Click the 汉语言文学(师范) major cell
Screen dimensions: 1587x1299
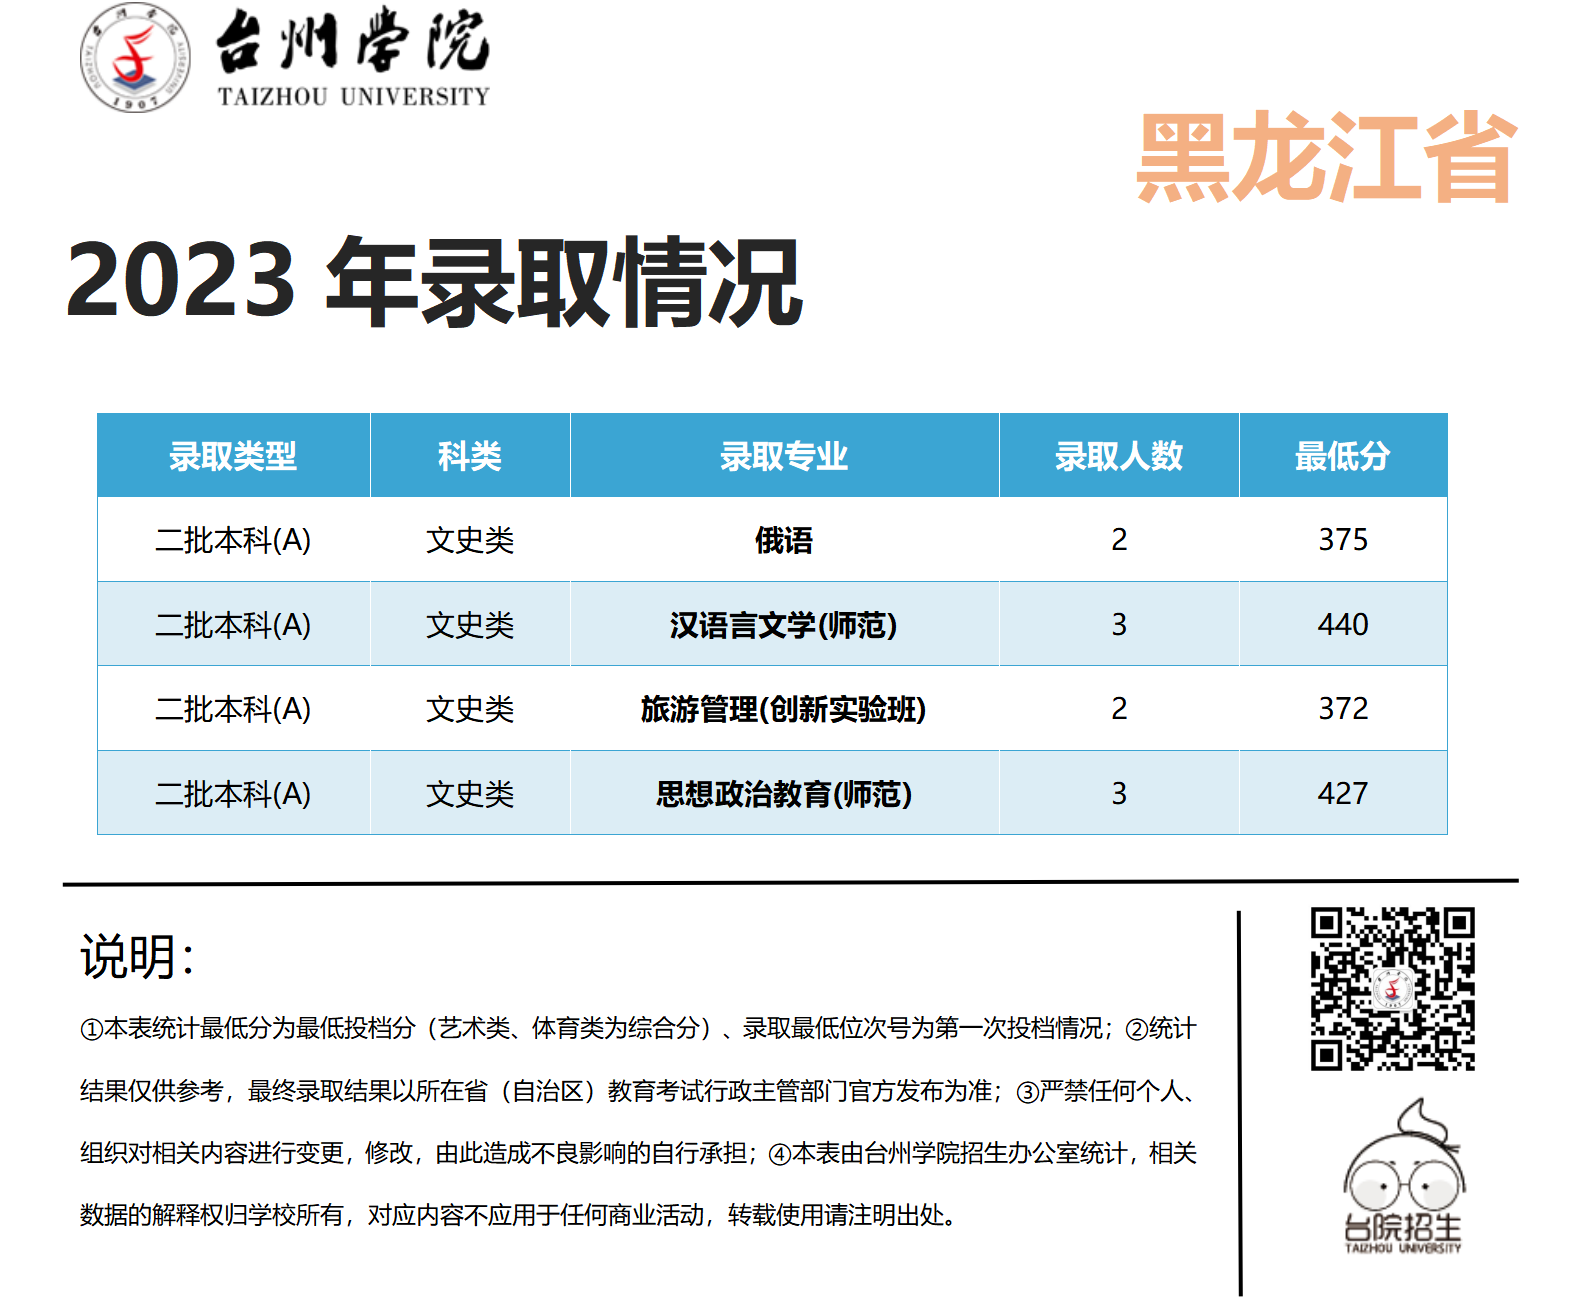[x=784, y=625]
